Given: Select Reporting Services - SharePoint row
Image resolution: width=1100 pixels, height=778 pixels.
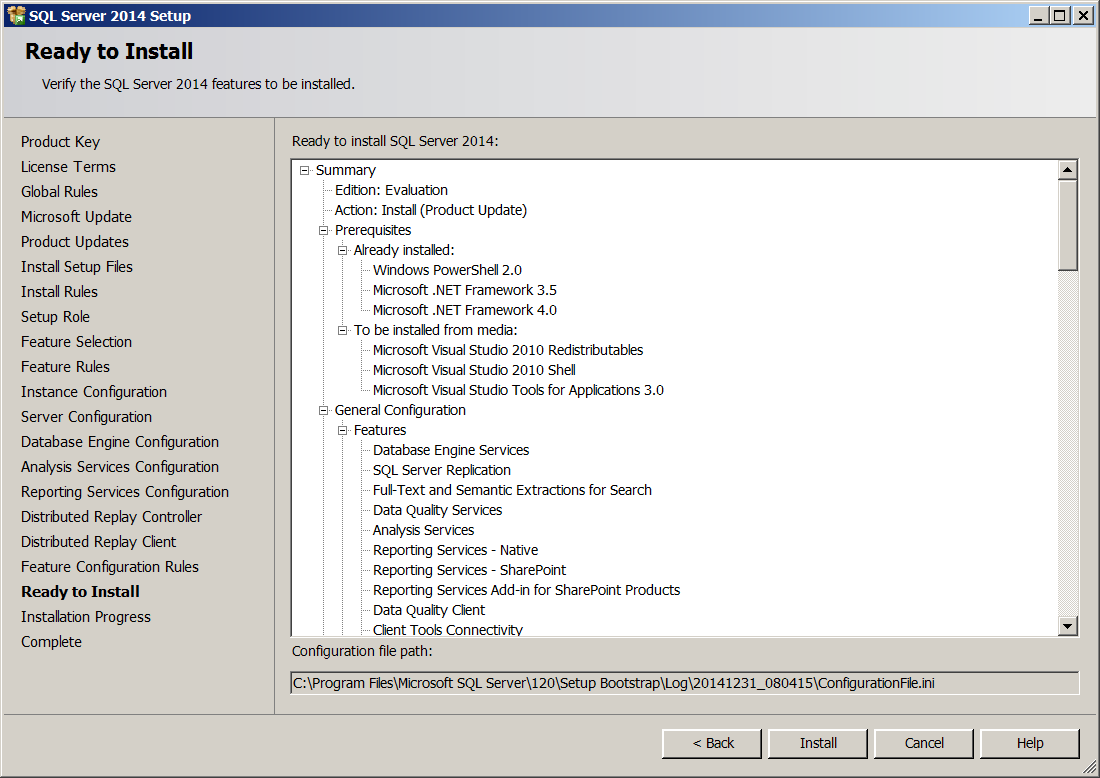Looking at the screenshot, I should pyautogui.click(x=469, y=570).
